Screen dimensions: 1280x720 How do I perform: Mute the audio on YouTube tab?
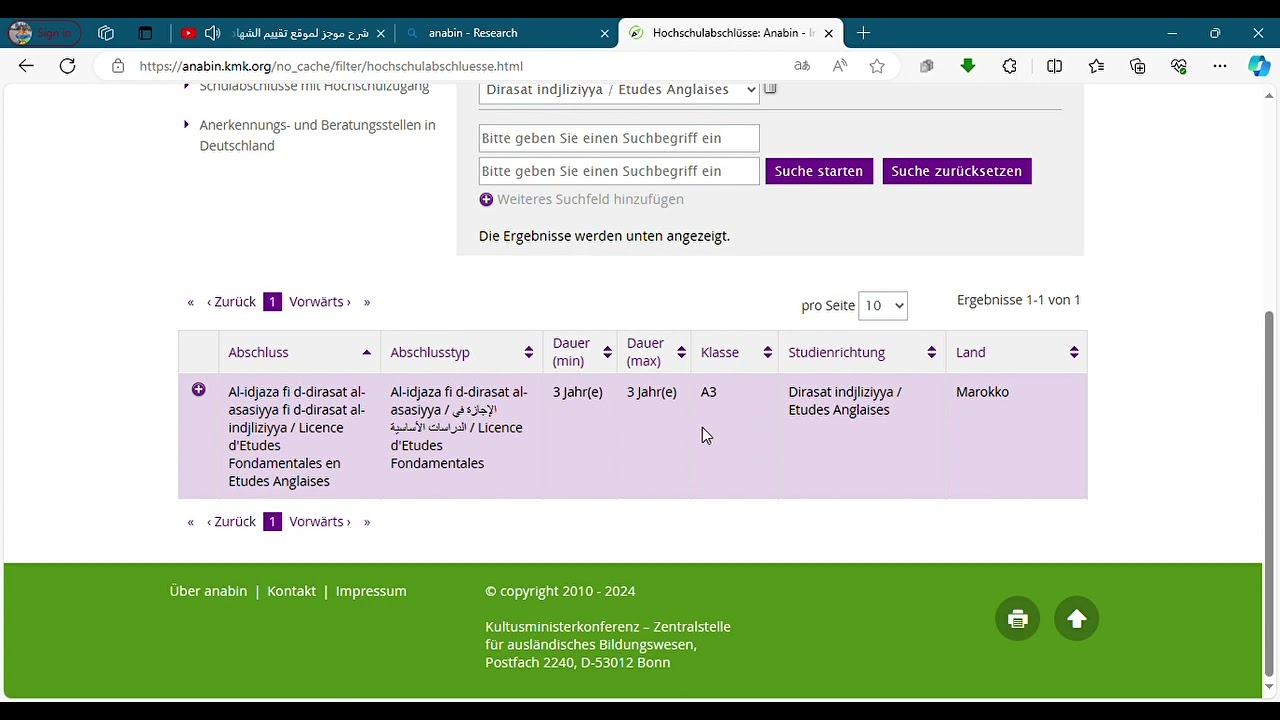[x=212, y=33]
